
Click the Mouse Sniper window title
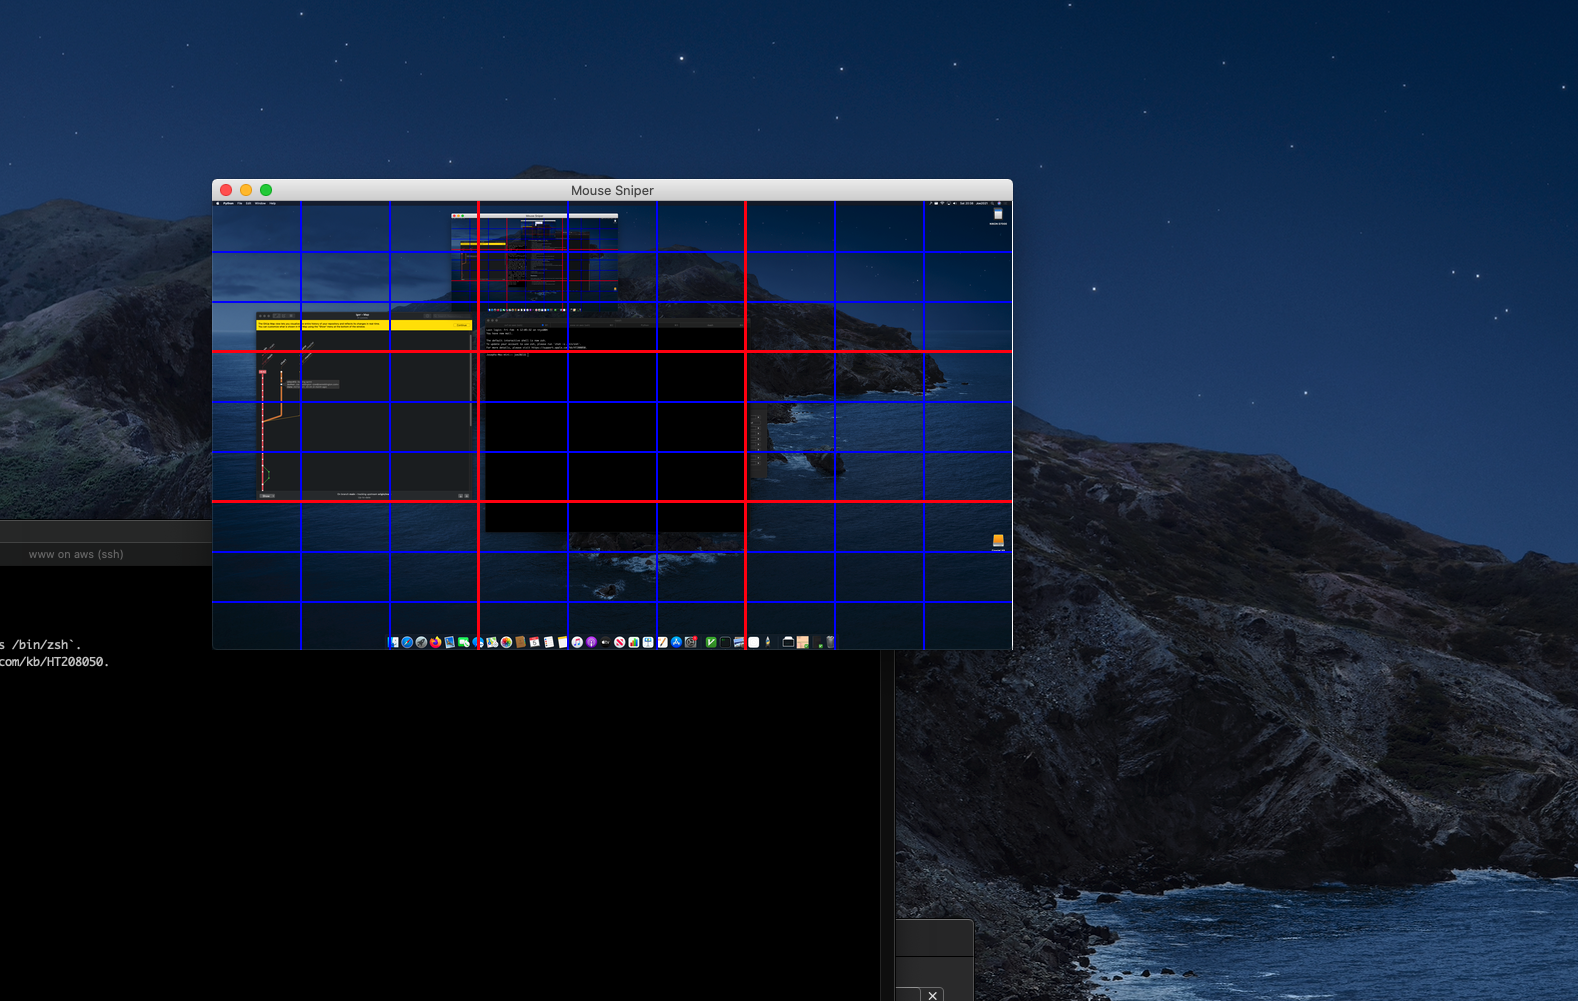[612, 190]
